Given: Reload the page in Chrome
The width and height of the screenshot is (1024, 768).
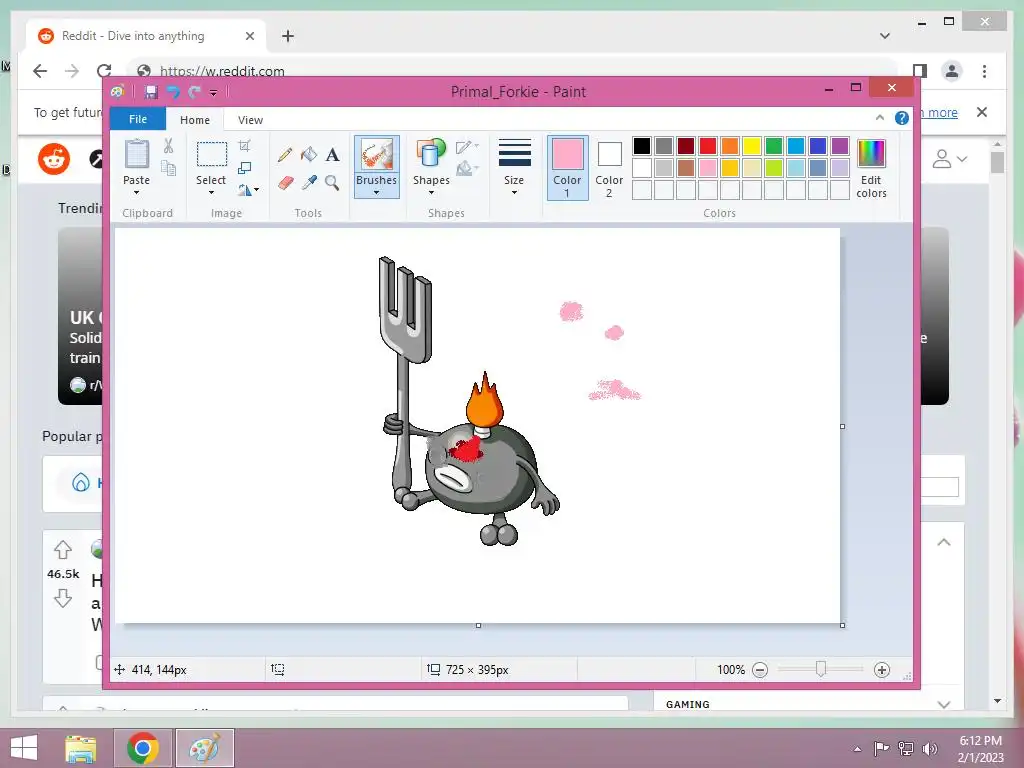Looking at the screenshot, I should 104,71.
